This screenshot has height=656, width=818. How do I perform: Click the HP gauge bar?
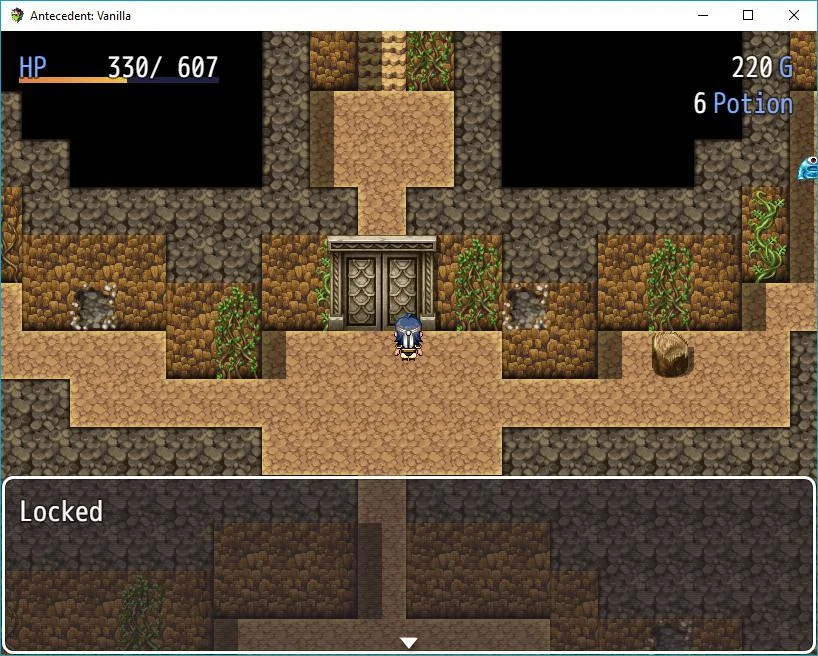click(119, 80)
